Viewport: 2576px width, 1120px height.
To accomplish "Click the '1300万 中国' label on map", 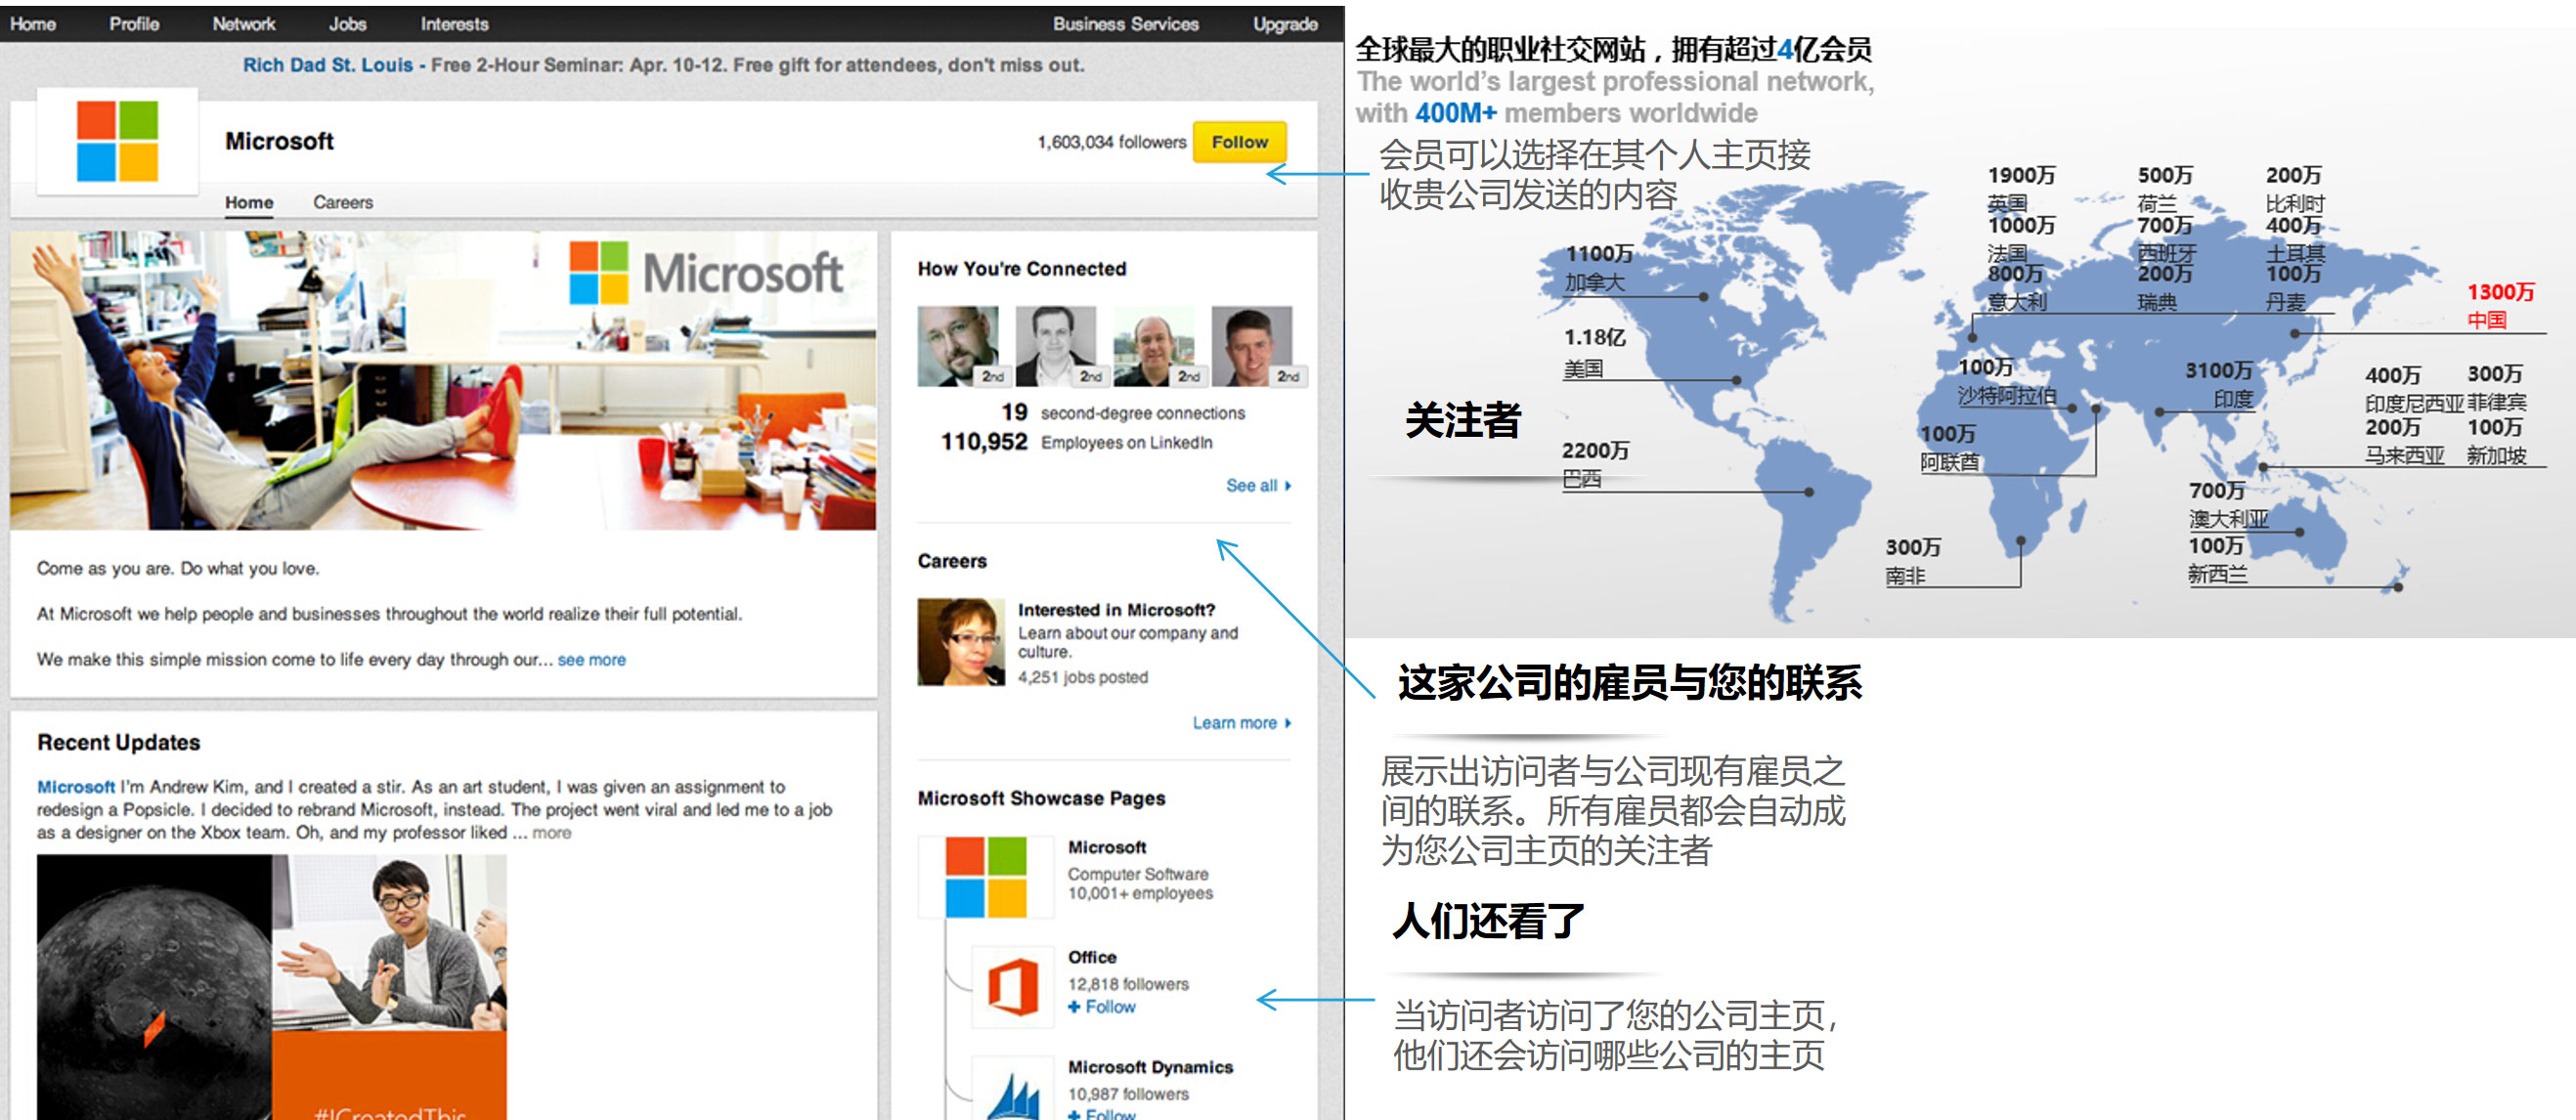I will tap(2500, 306).
